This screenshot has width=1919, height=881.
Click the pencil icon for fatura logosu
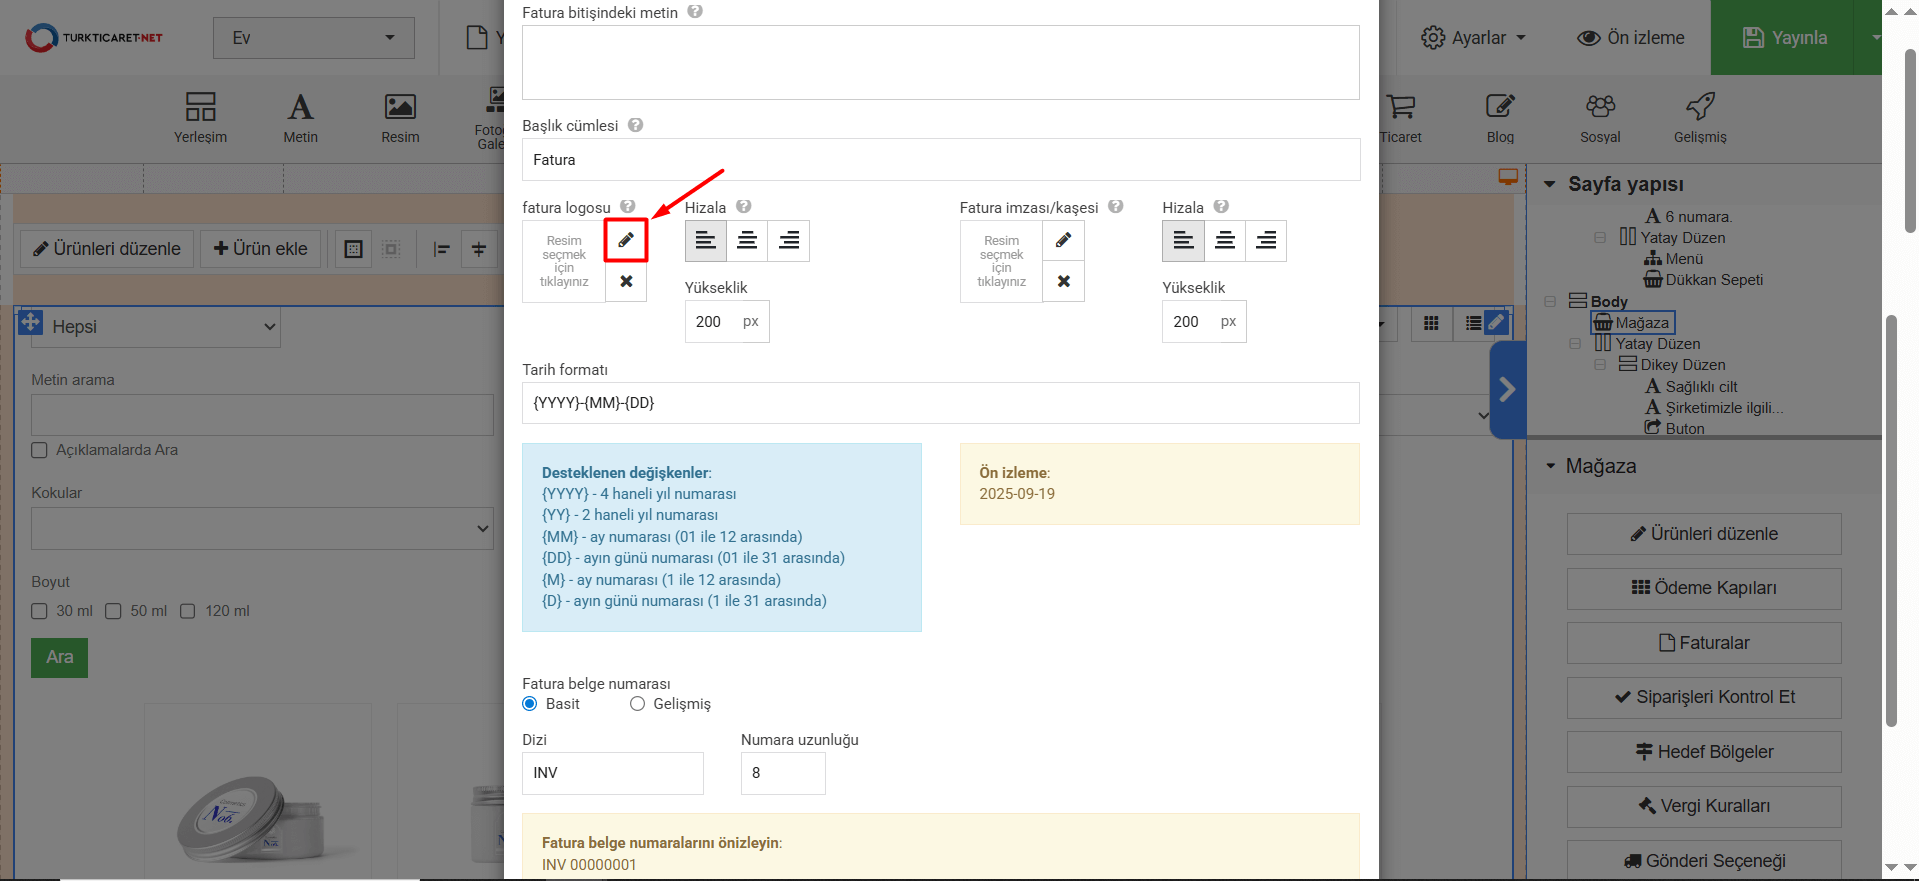(626, 240)
